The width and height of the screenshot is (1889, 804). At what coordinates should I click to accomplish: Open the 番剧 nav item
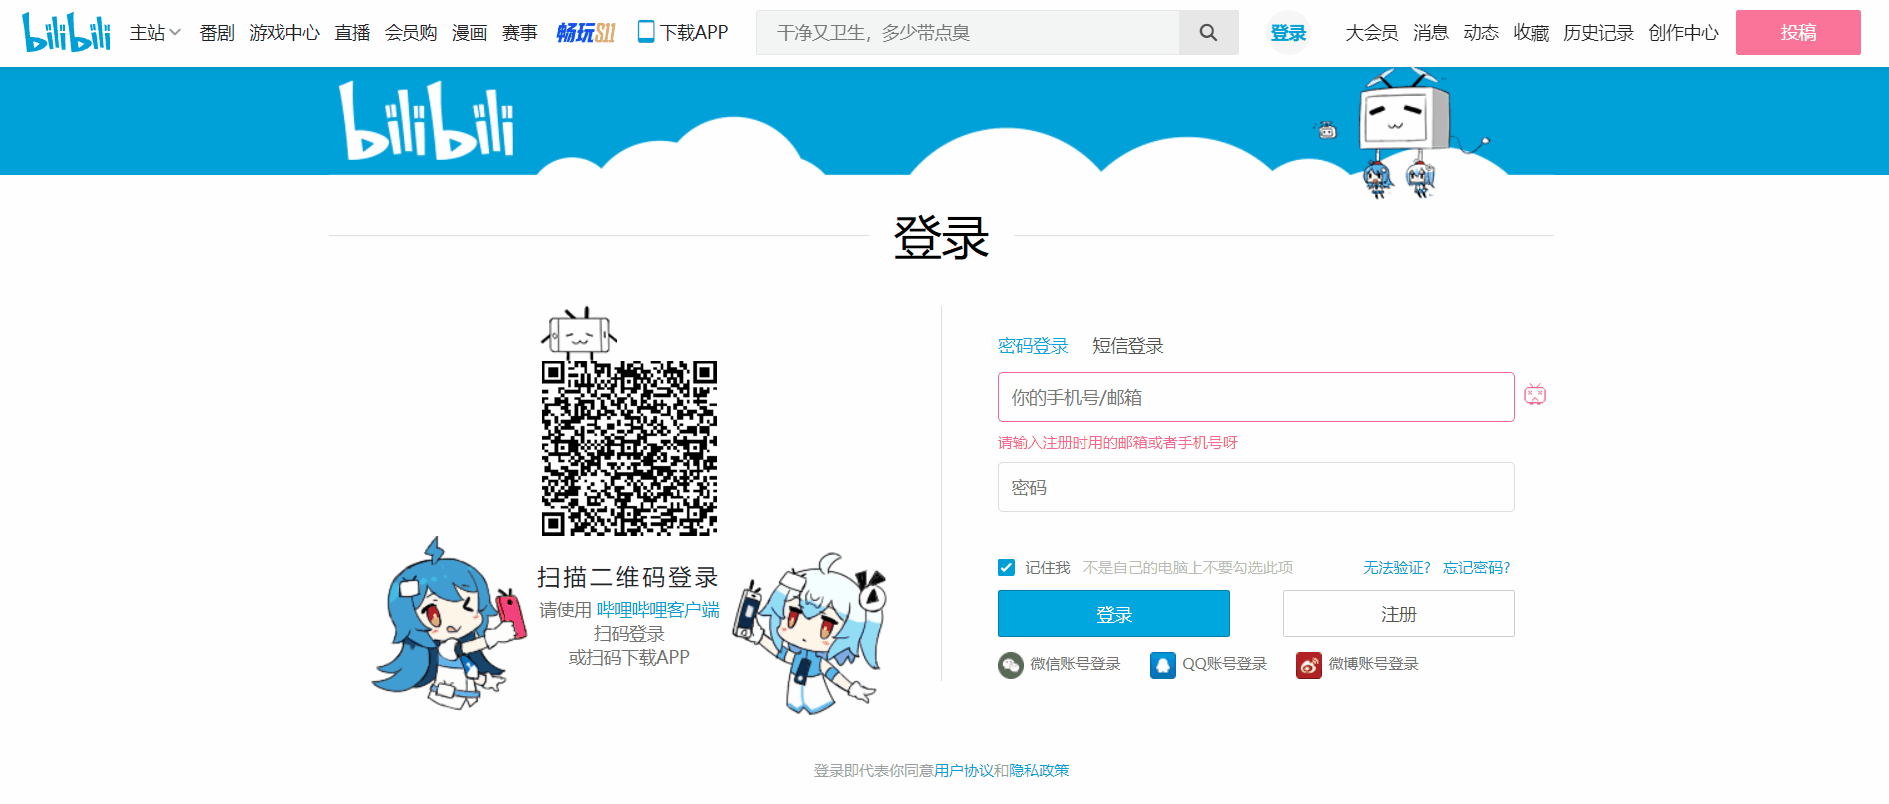point(217,33)
